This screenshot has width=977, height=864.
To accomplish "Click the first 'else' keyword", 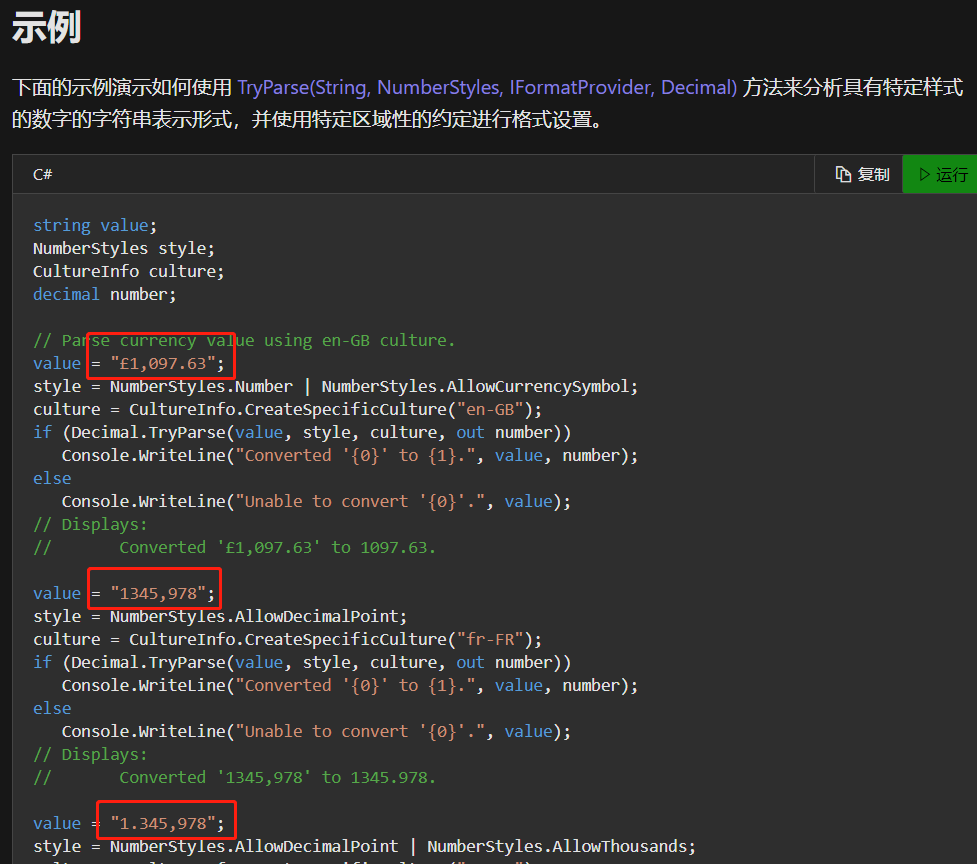I will [52, 478].
